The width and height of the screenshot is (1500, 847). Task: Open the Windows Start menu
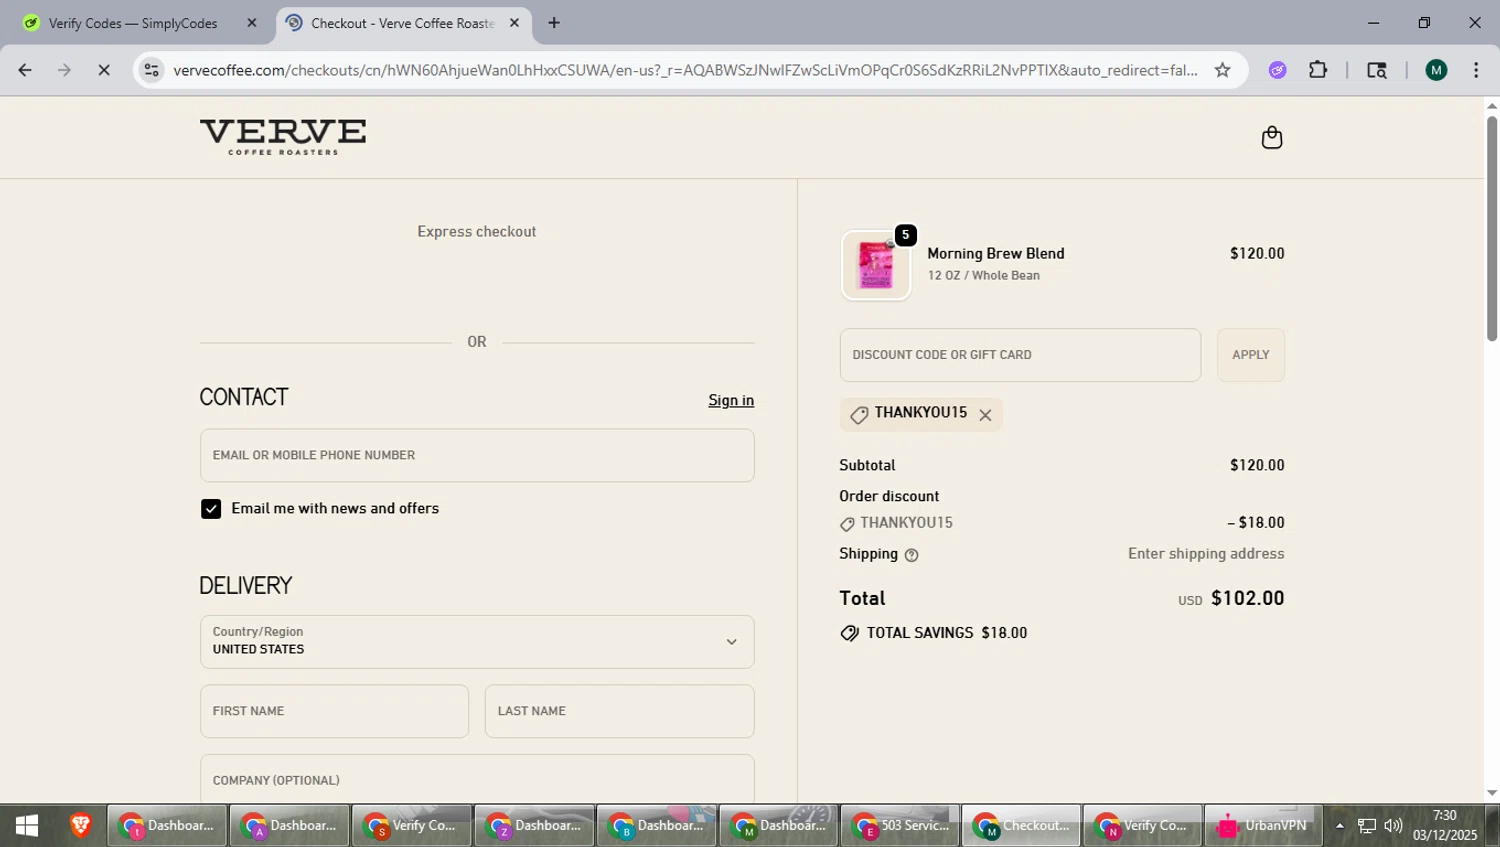[27, 826]
